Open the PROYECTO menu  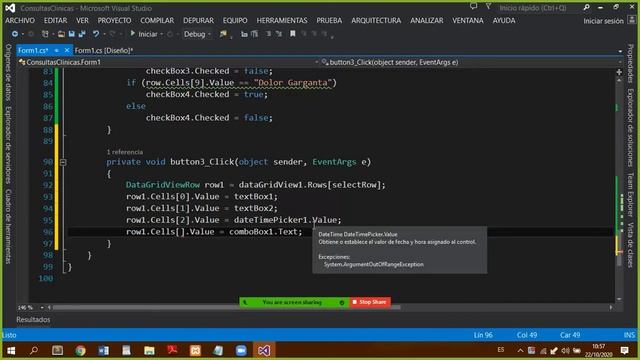tap(114, 20)
